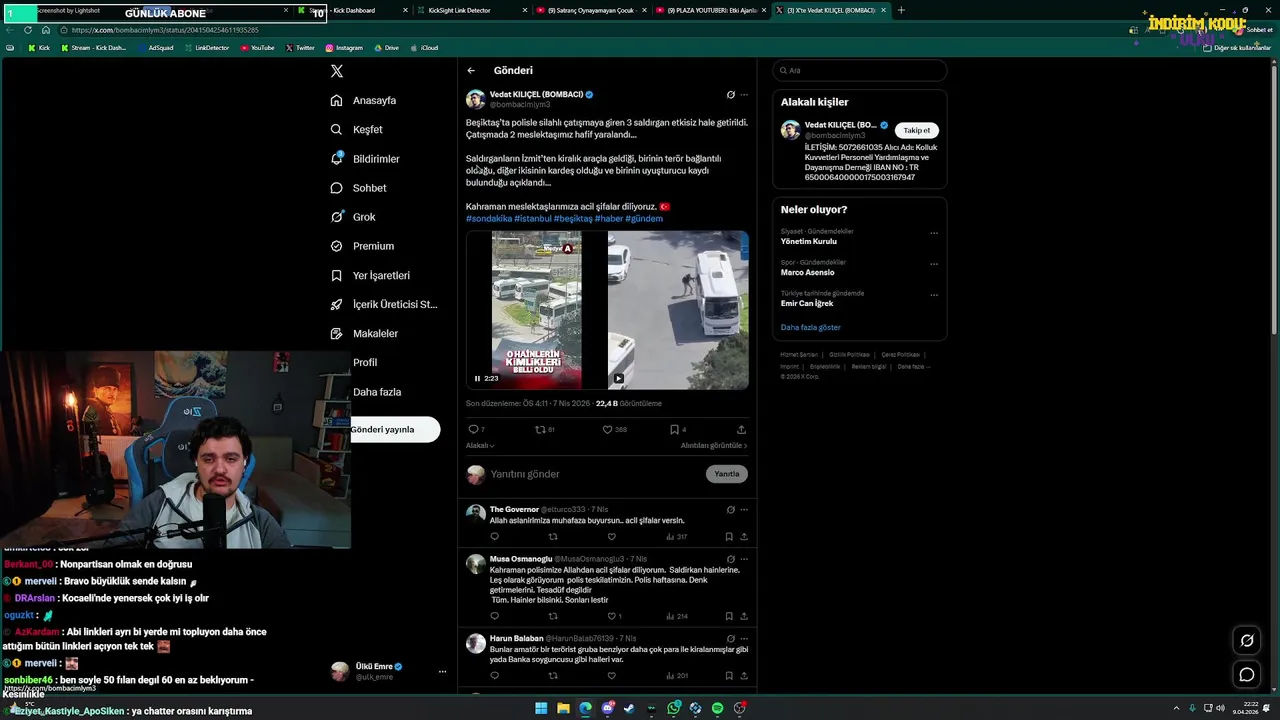
Task: Click the Ara search field
Action: (x=859, y=71)
